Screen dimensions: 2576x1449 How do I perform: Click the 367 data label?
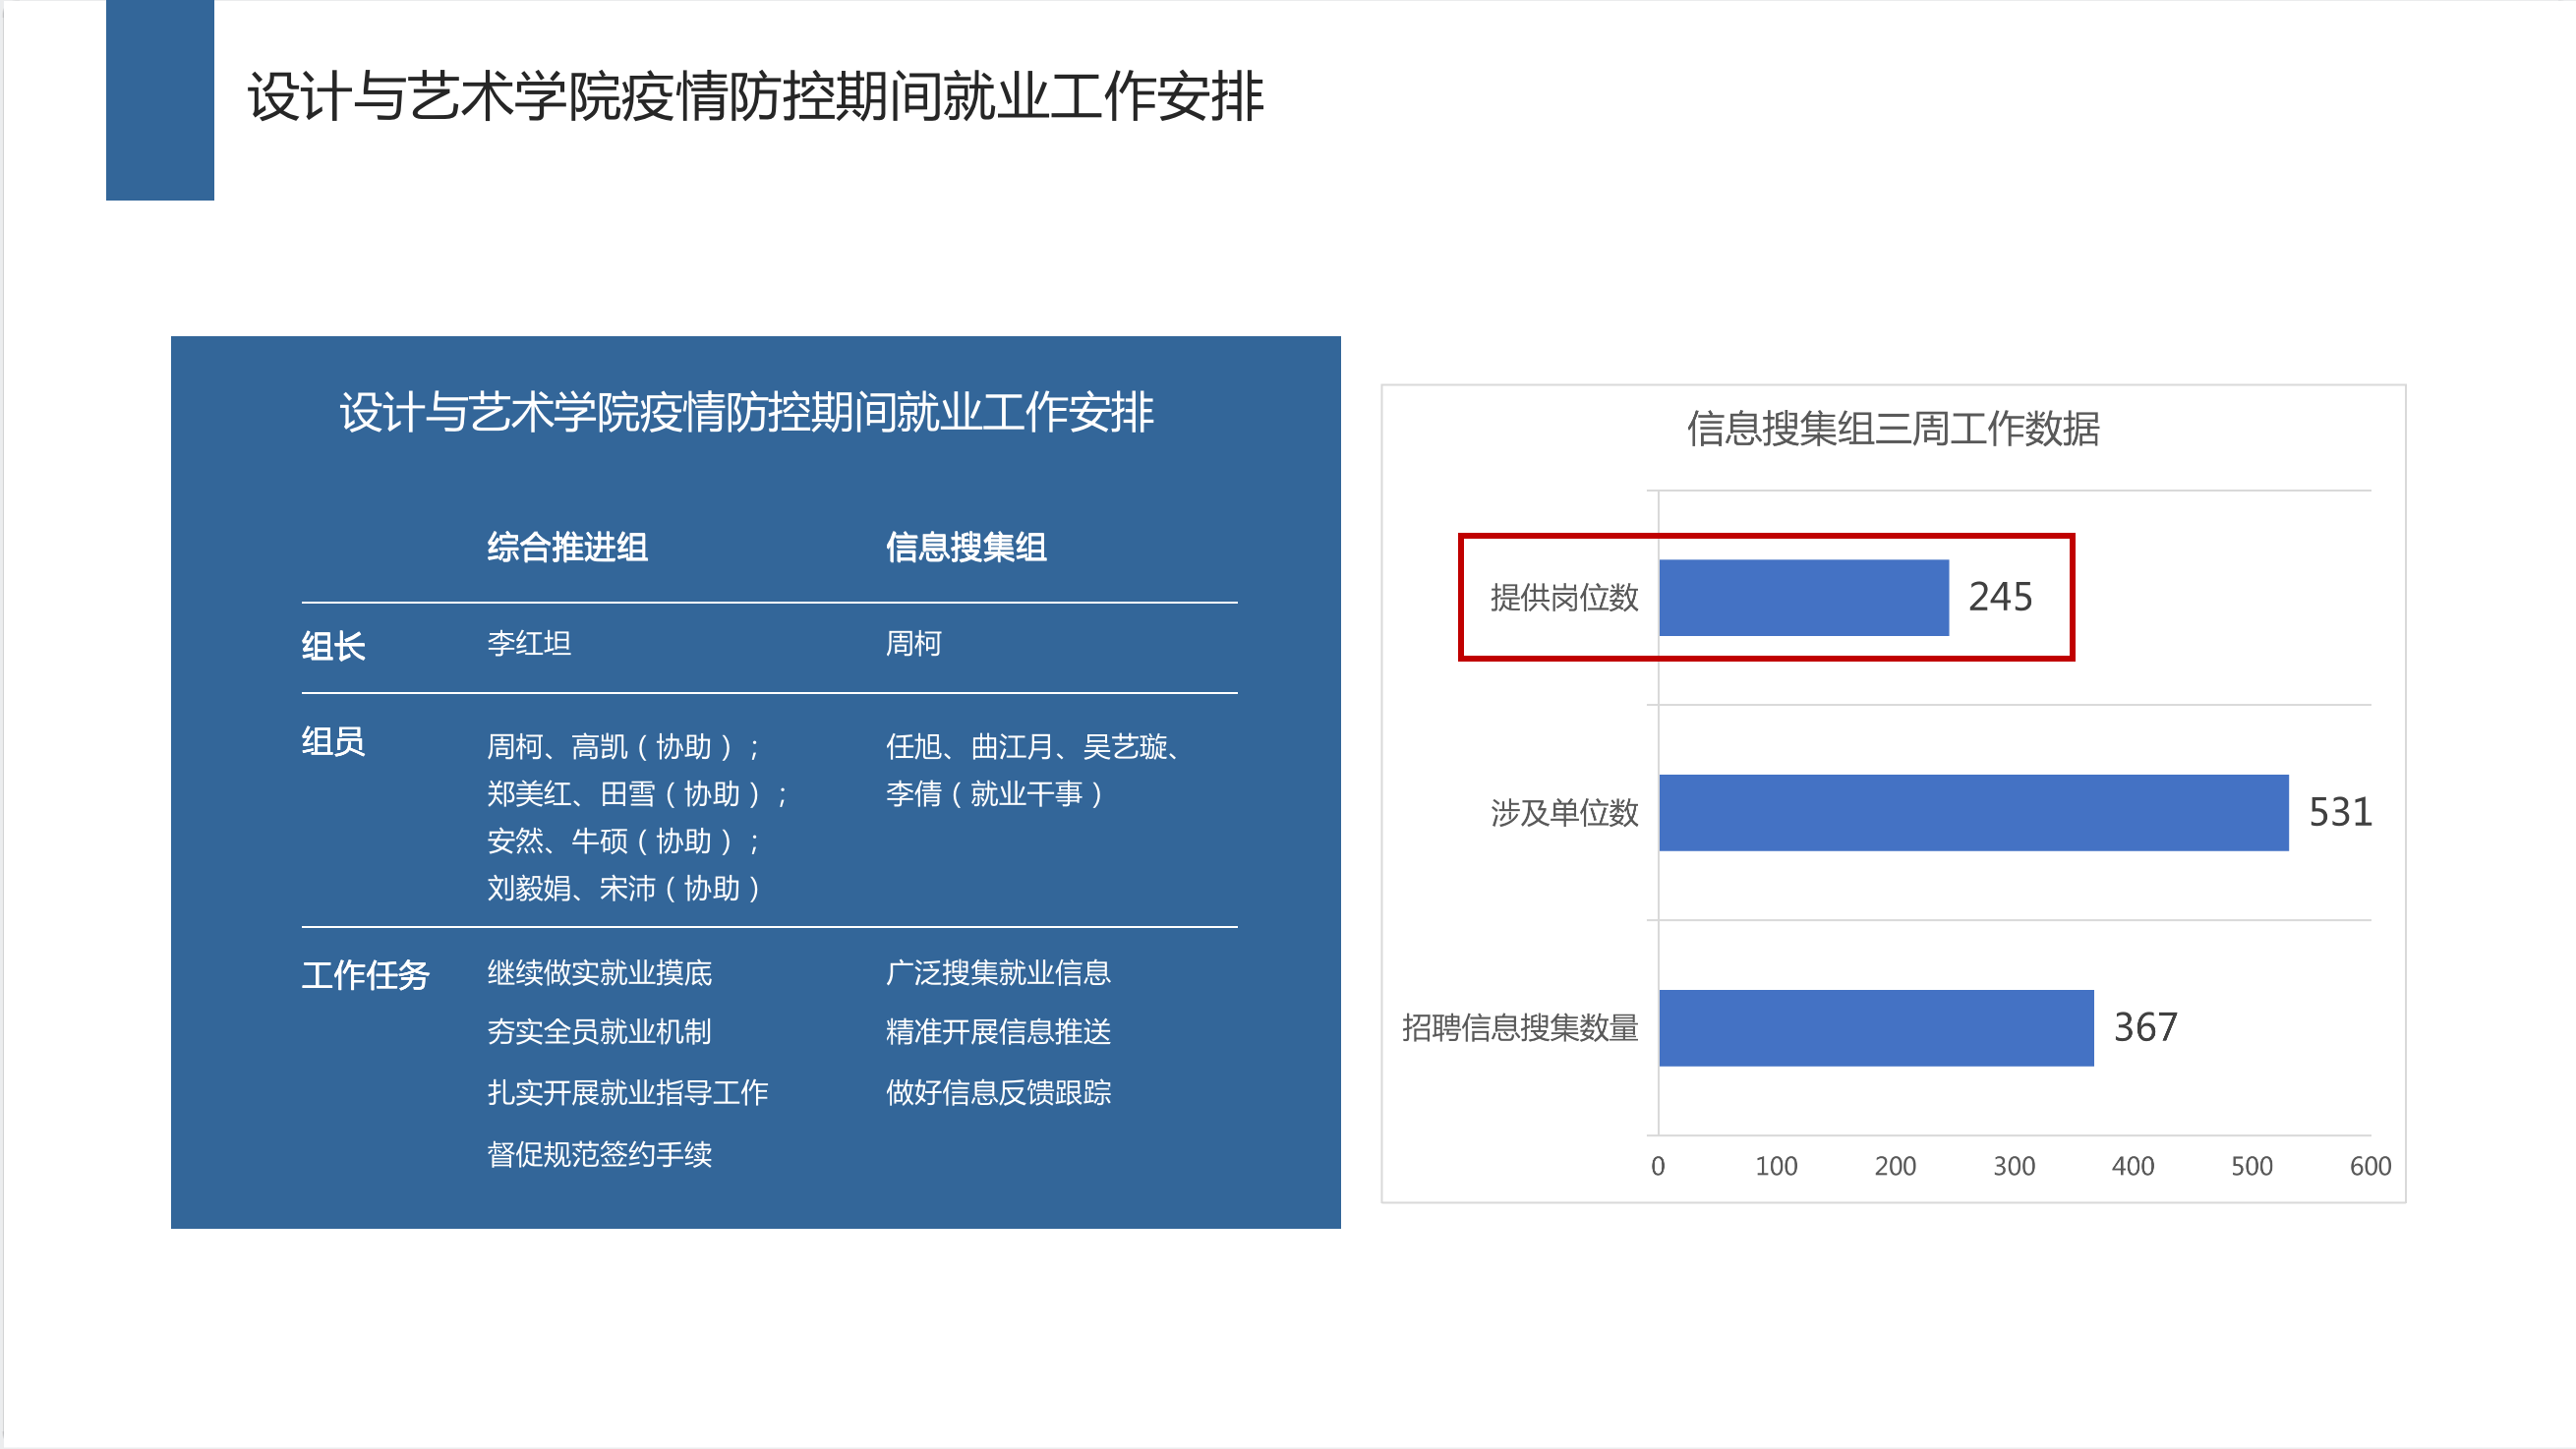tap(2145, 1027)
